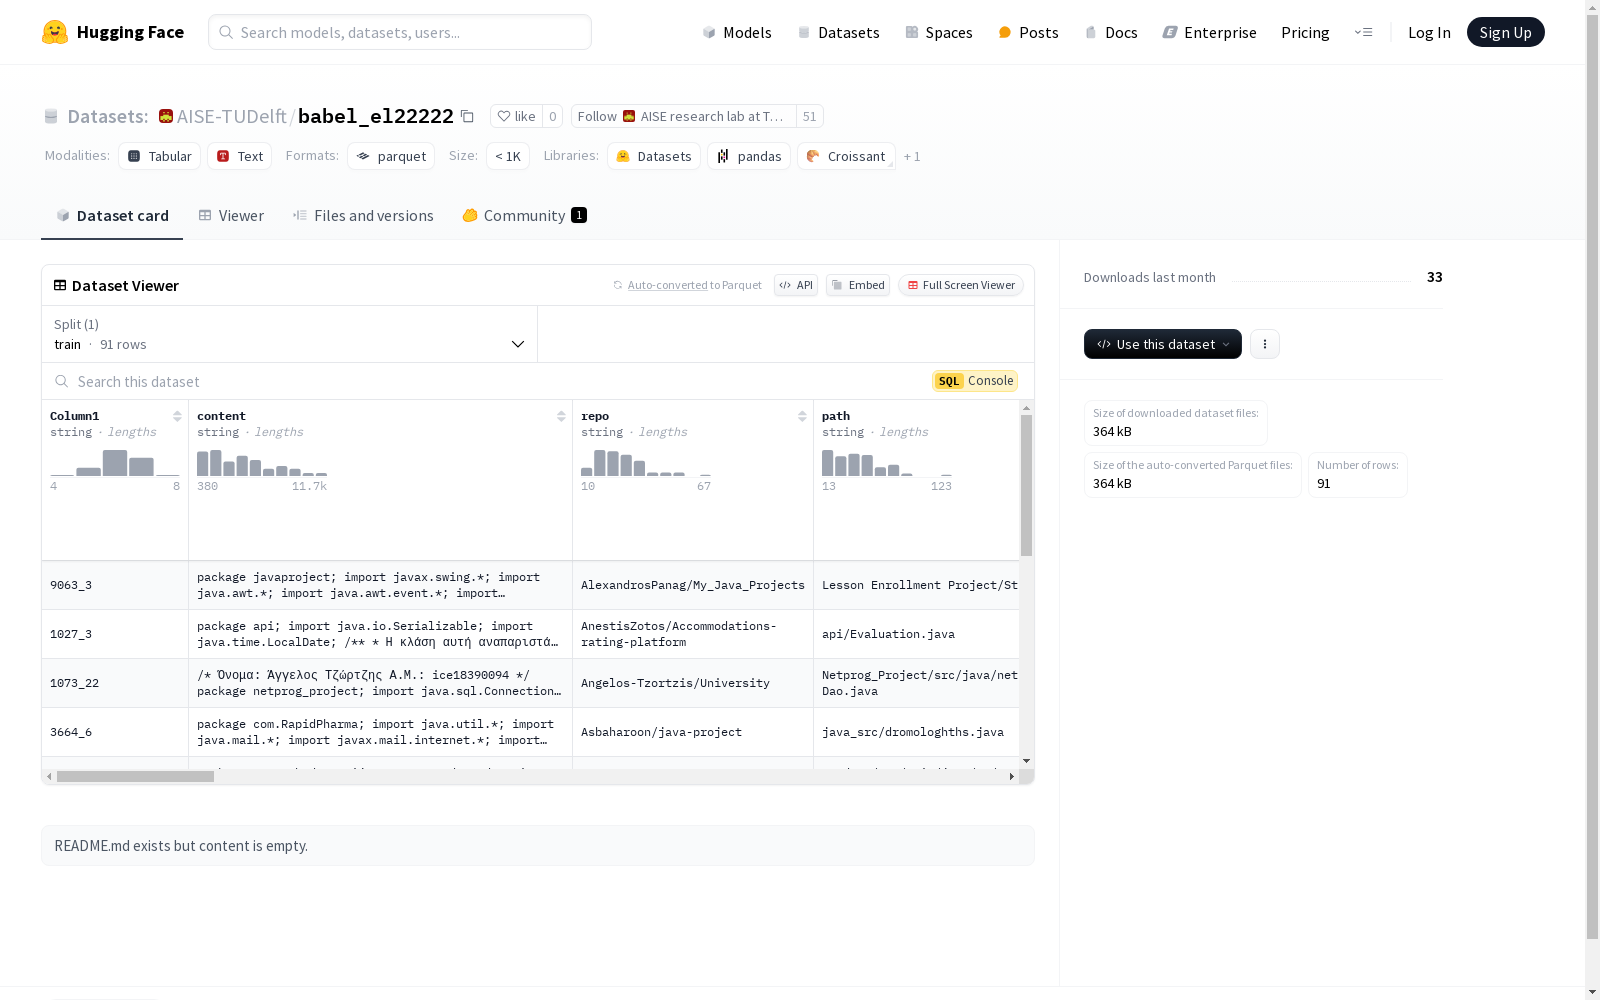
Task: Click the repo lengths histogram
Action: 646,462
